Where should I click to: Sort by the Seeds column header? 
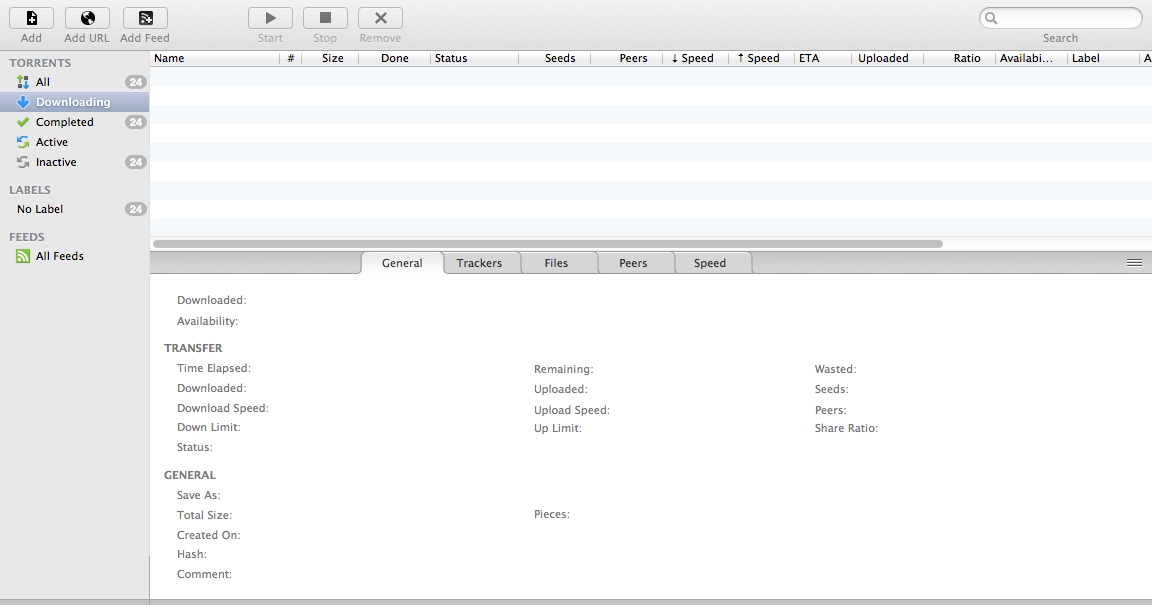555,58
